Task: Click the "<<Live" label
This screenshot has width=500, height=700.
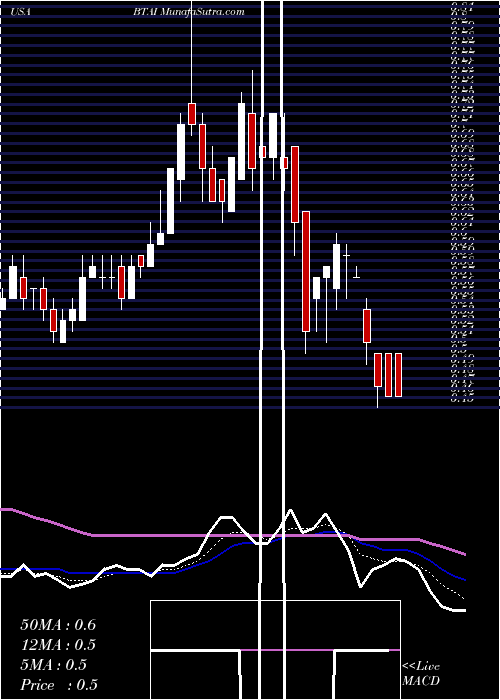Action: [421, 667]
